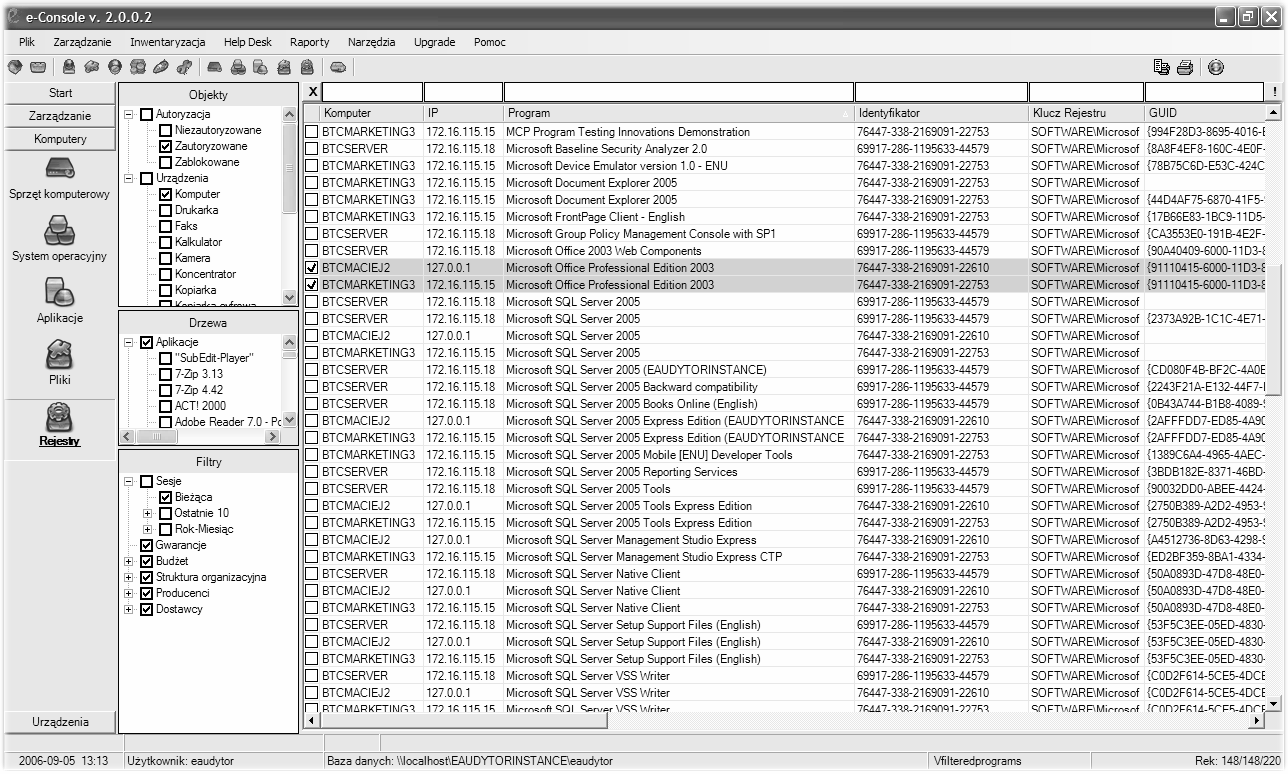Click the X clear-filter button above grid

pos(312,93)
